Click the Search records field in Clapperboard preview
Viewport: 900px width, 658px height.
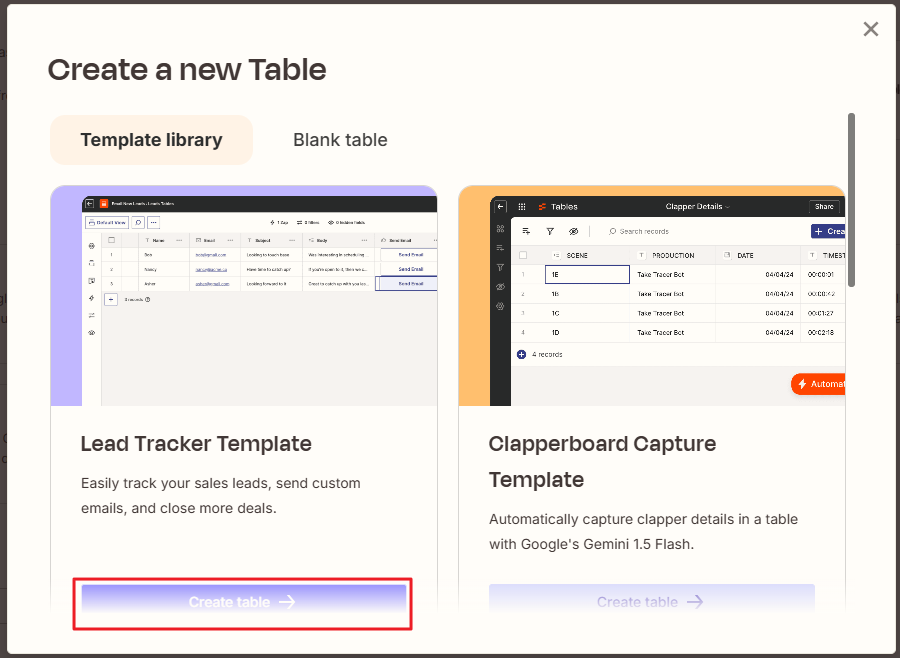[x=643, y=231]
